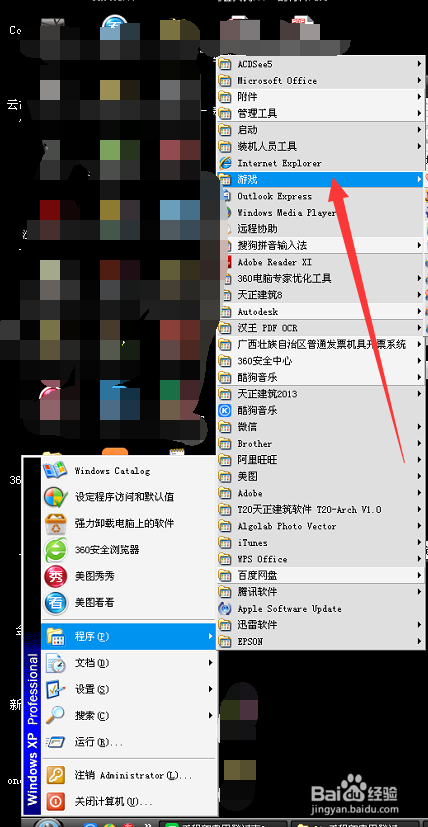Open 360安全浏览器 browser icon

tap(55, 550)
